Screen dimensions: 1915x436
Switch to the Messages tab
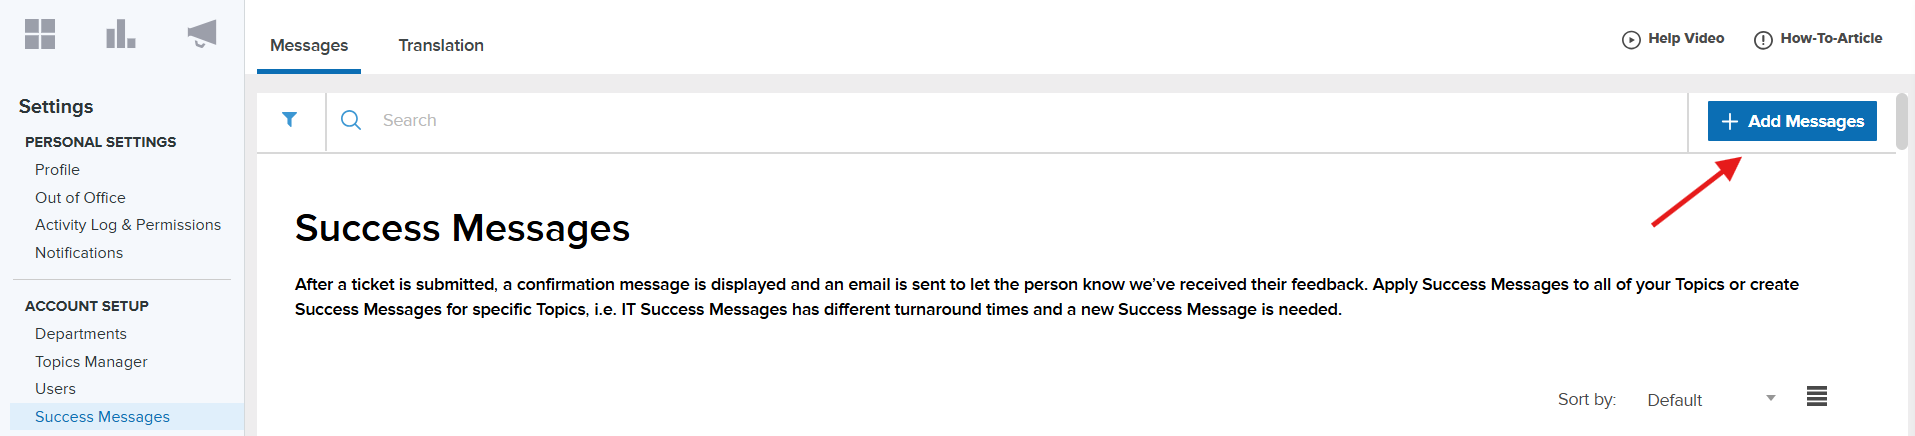click(309, 46)
